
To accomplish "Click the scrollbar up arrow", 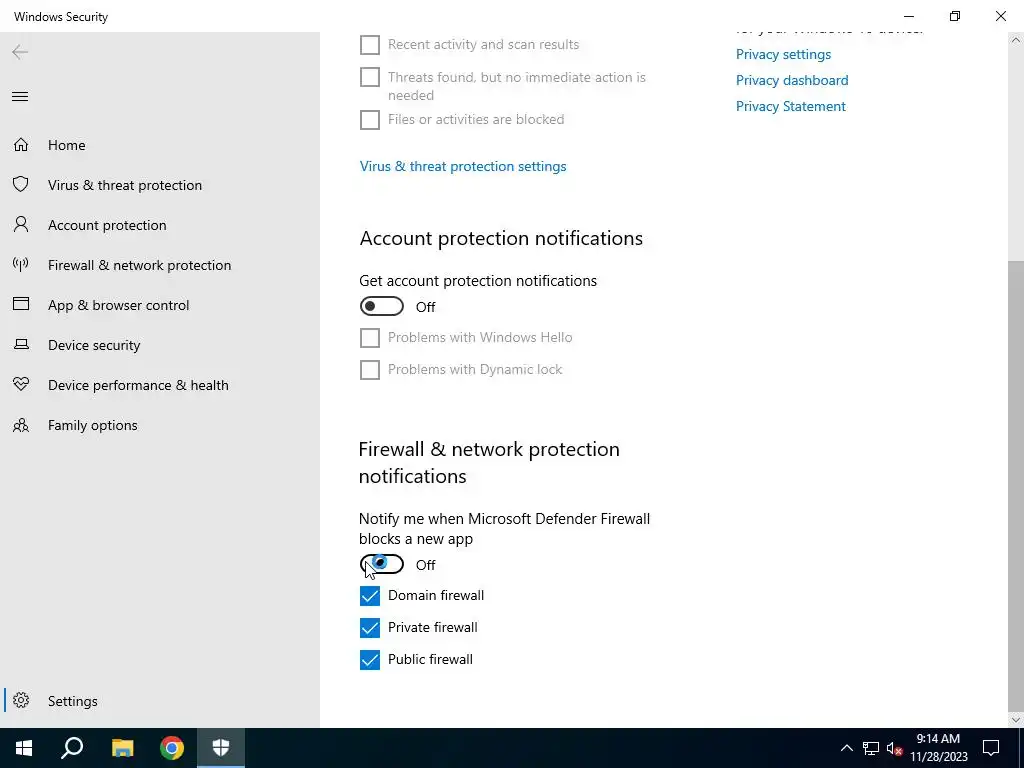I will 1016,40.
